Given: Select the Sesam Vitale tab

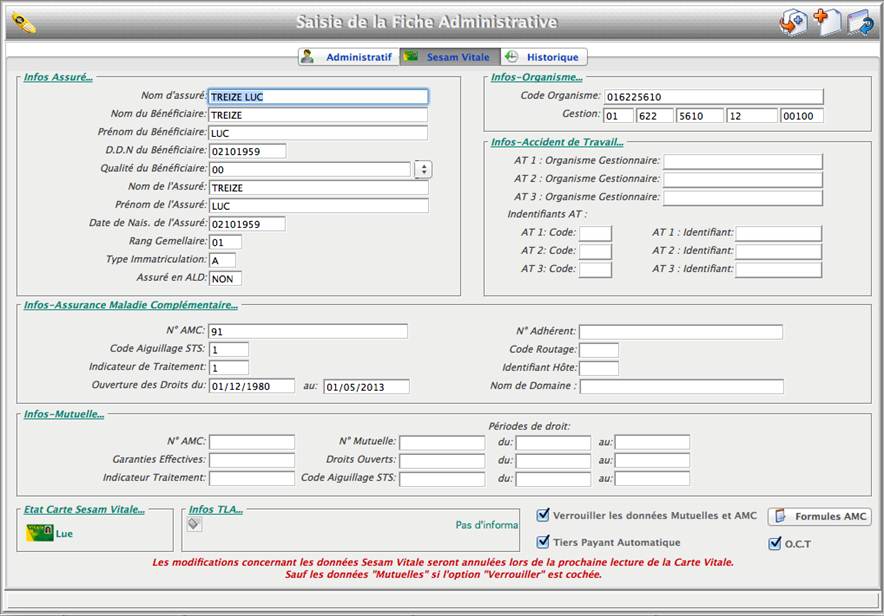Looking at the screenshot, I should 450,57.
